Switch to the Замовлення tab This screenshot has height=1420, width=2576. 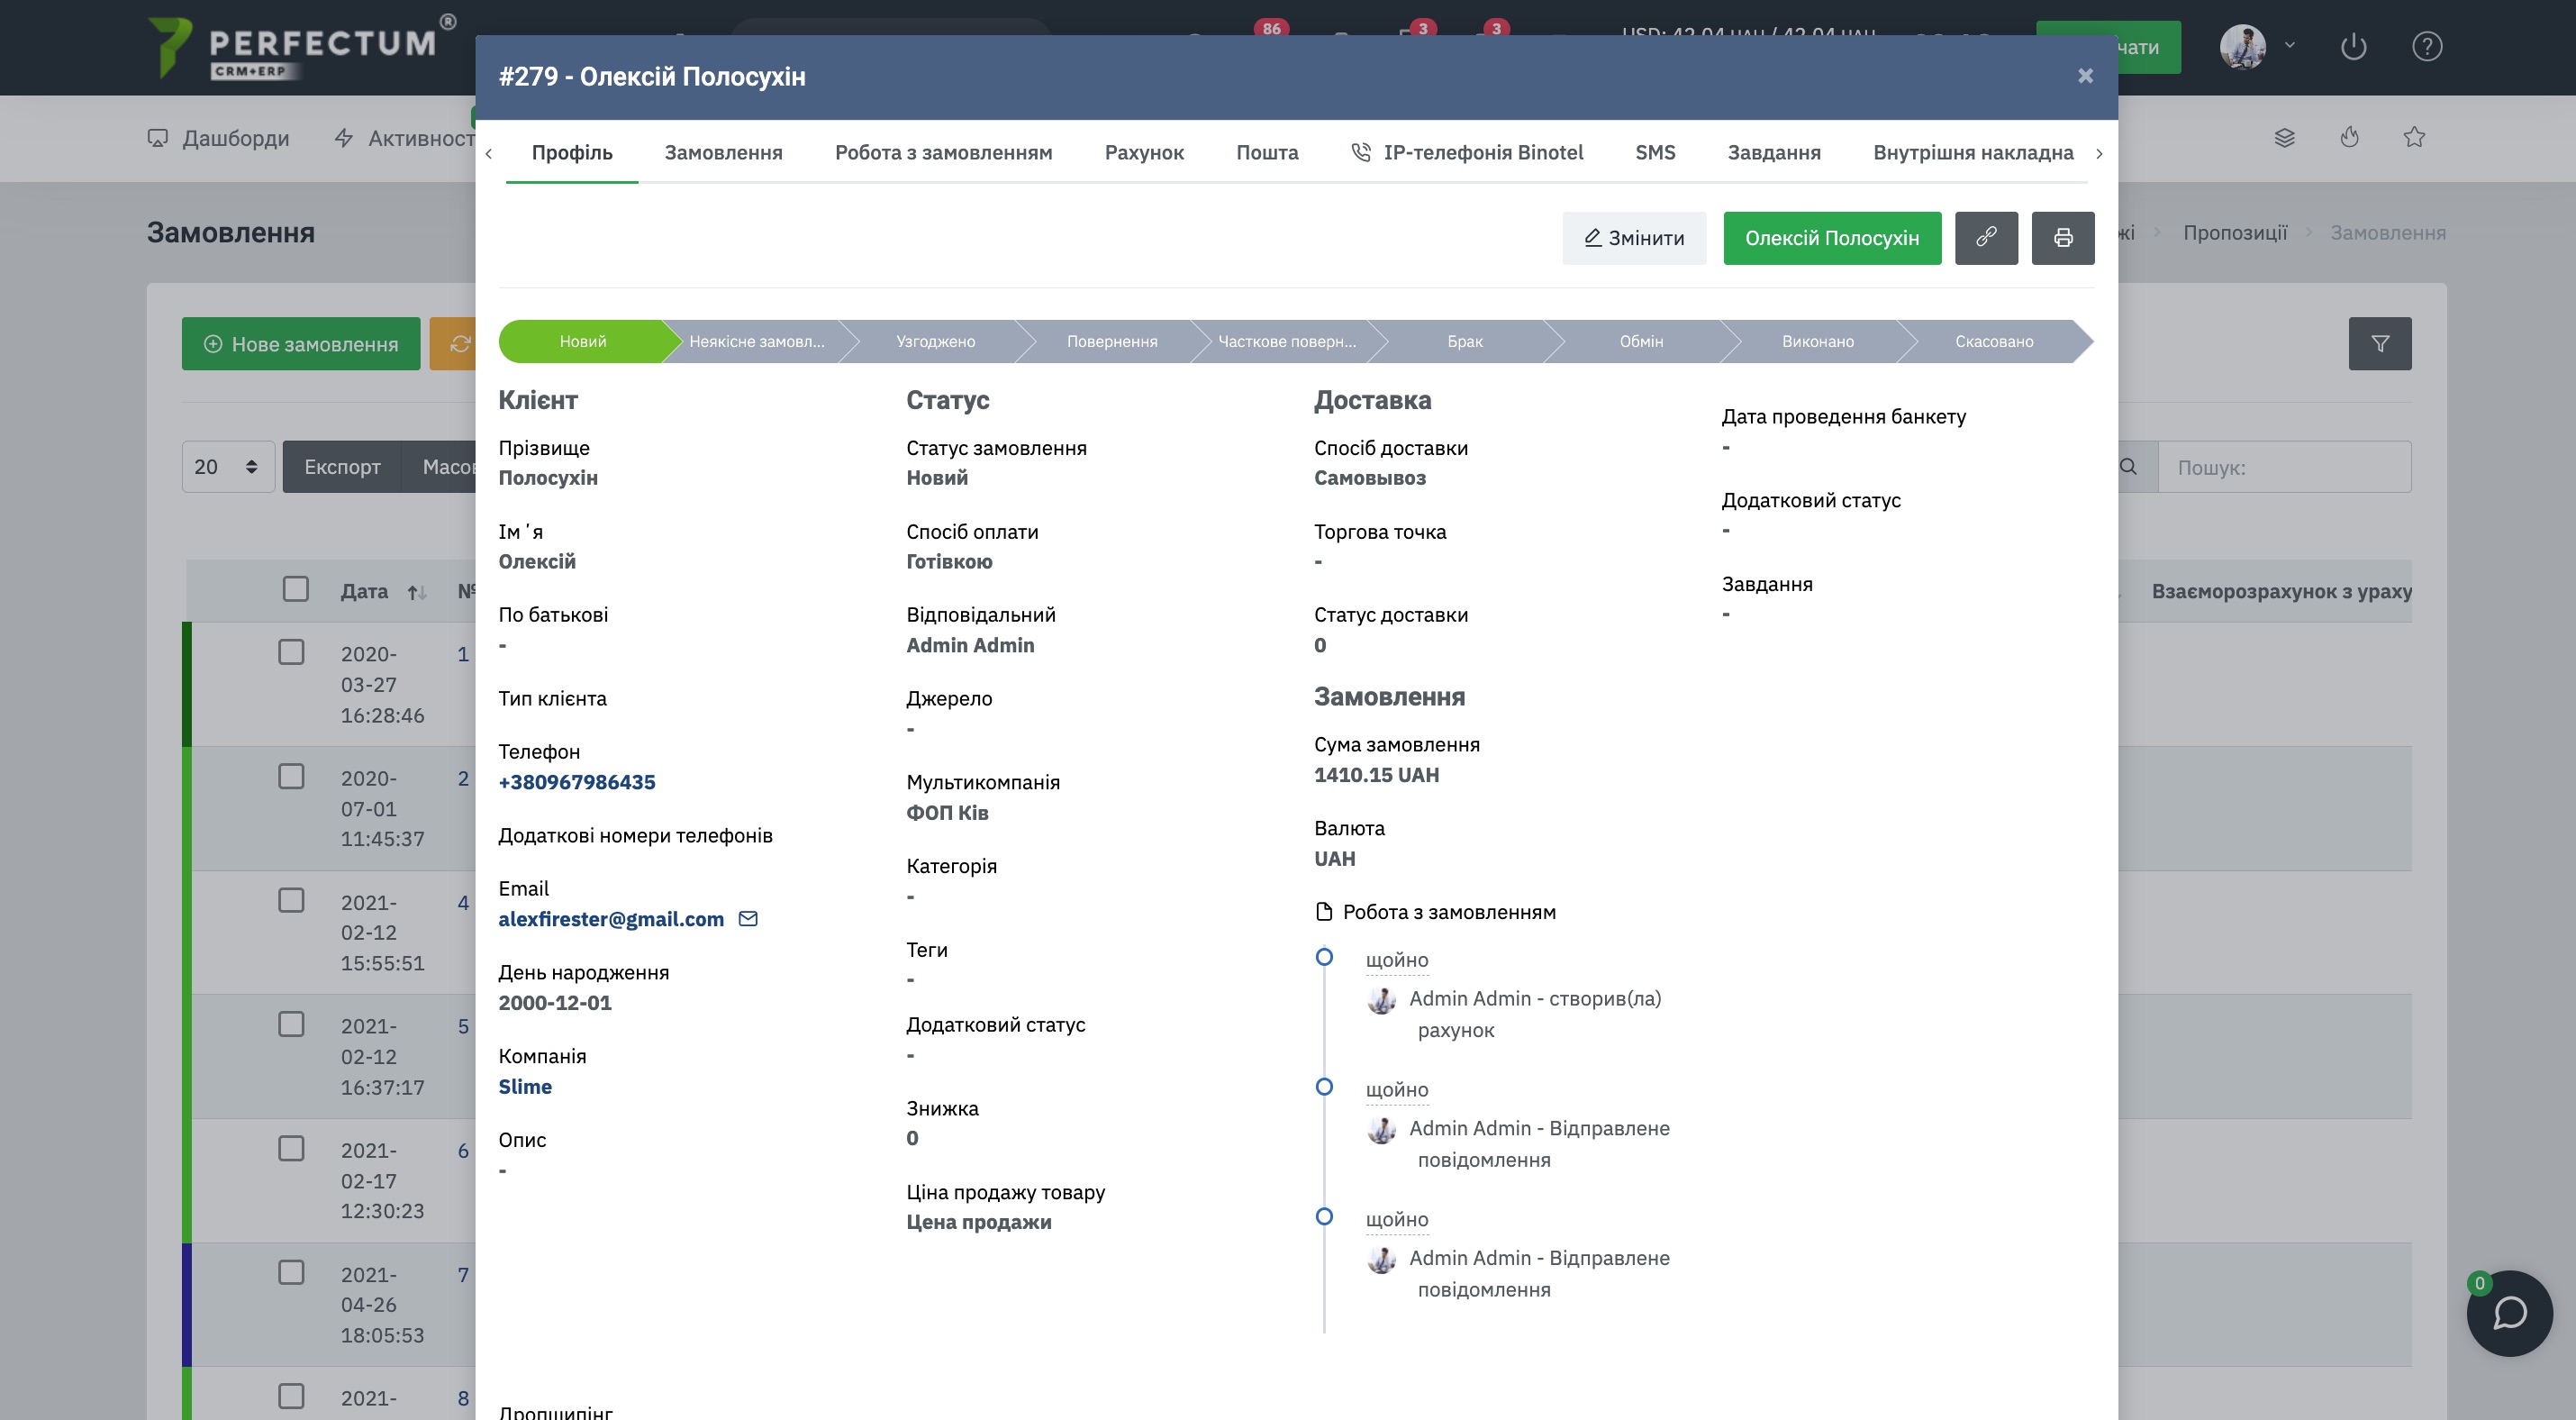click(723, 153)
